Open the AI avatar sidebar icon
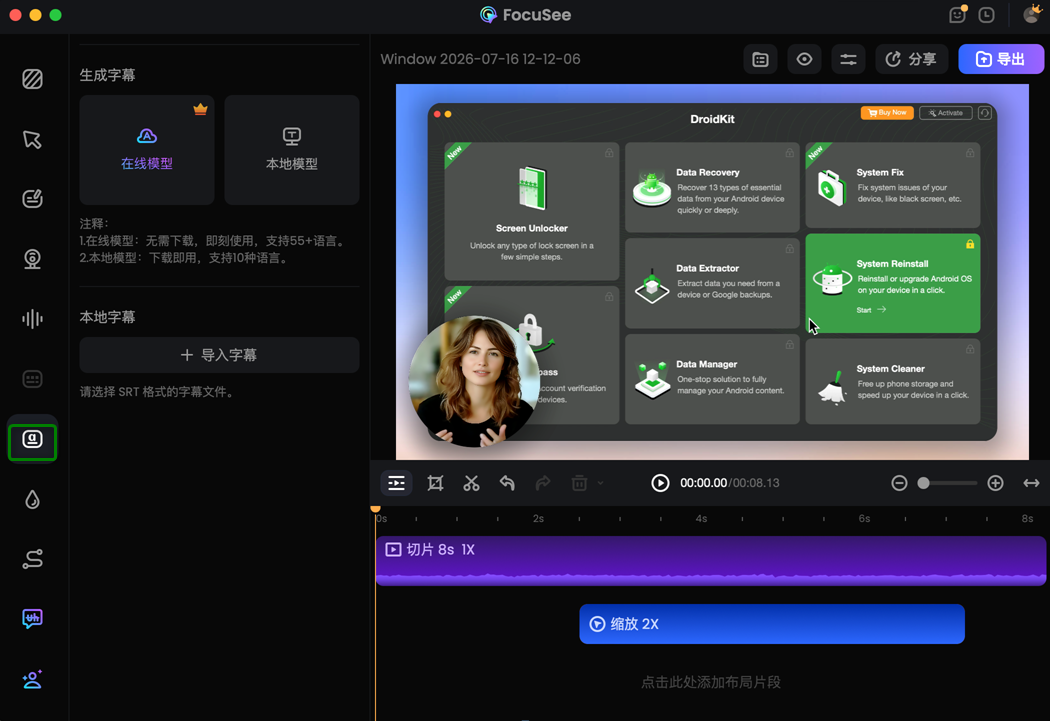The height and width of the screenshot is (721, 1050). [32, 679]
